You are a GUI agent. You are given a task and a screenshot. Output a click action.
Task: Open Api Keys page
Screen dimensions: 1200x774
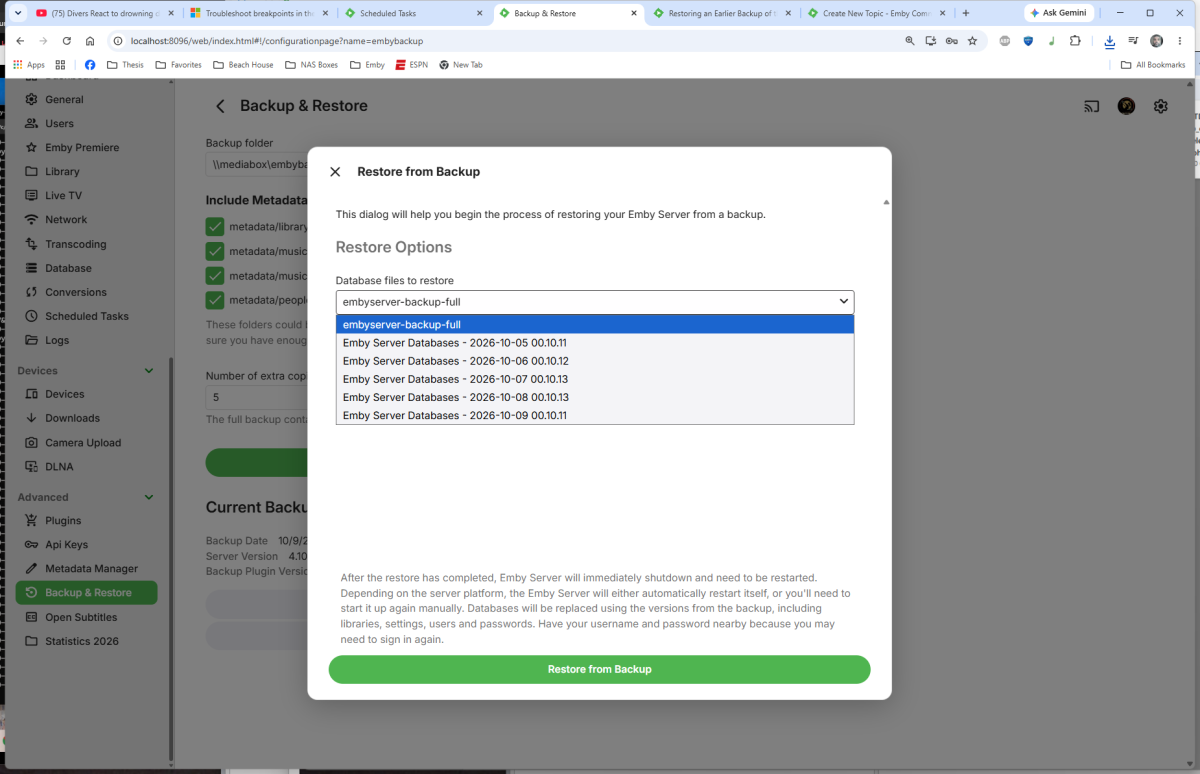pos(86,544)
